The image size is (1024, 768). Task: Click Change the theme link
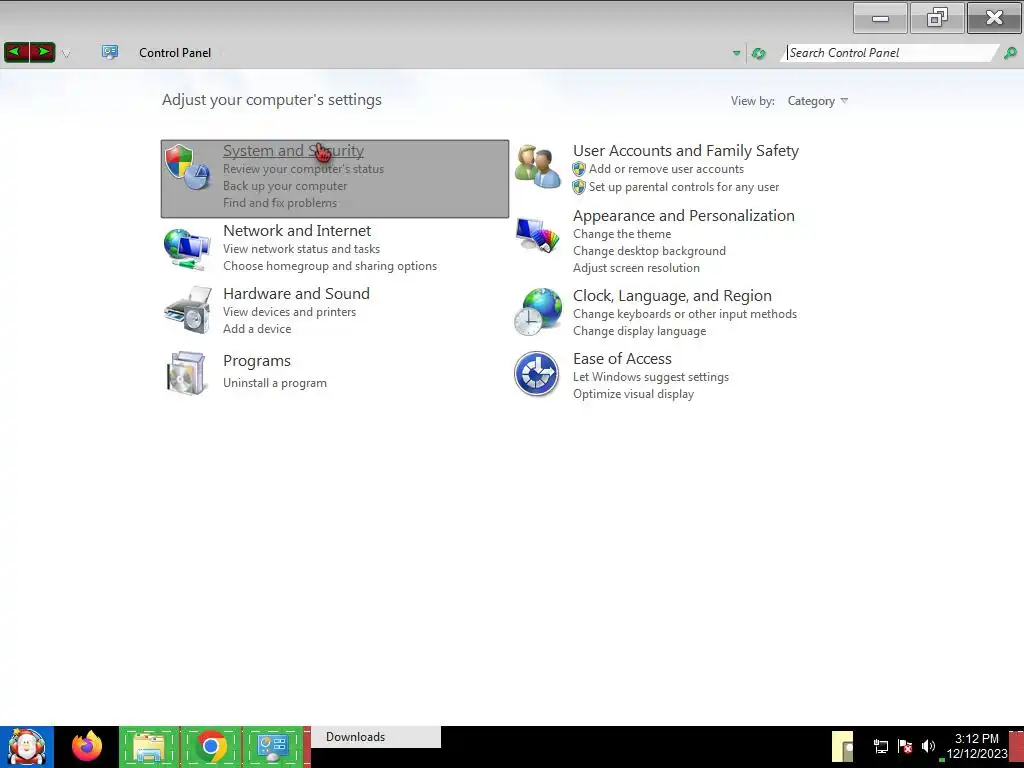click(622, 234)
